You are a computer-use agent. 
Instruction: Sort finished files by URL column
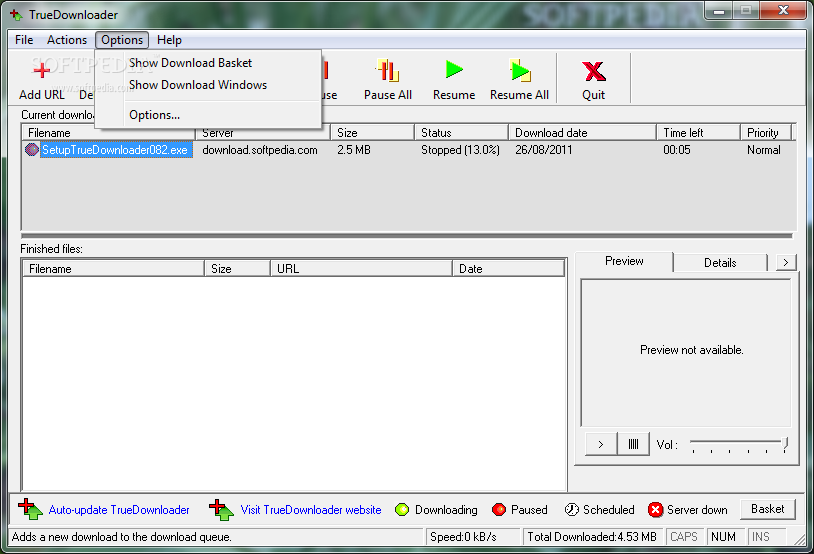pos(361,269)
